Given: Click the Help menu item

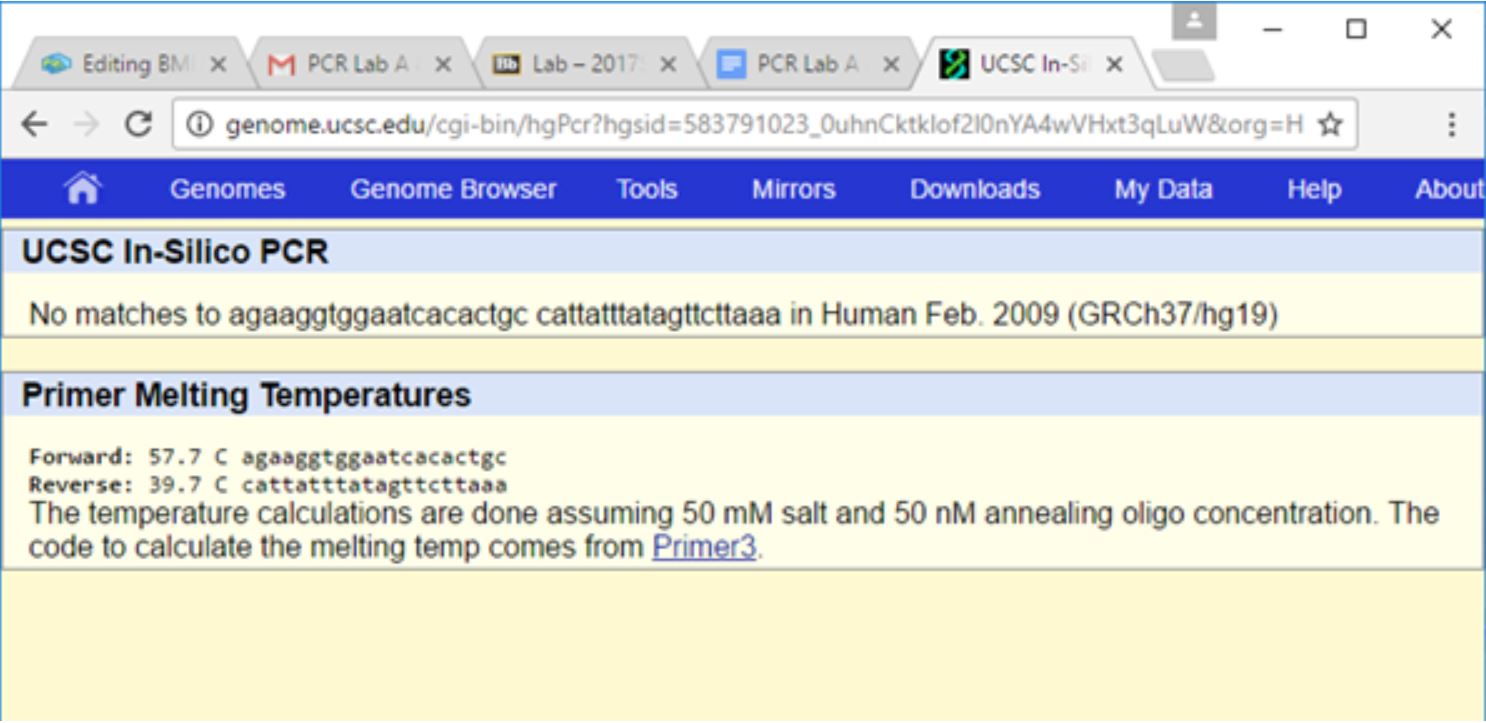Looking at the screenshot, I should pyautogui.click(x=1313, y=190).
